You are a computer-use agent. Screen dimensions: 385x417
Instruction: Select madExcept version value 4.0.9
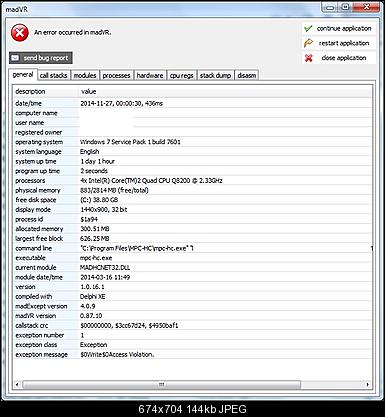(88, 306)
